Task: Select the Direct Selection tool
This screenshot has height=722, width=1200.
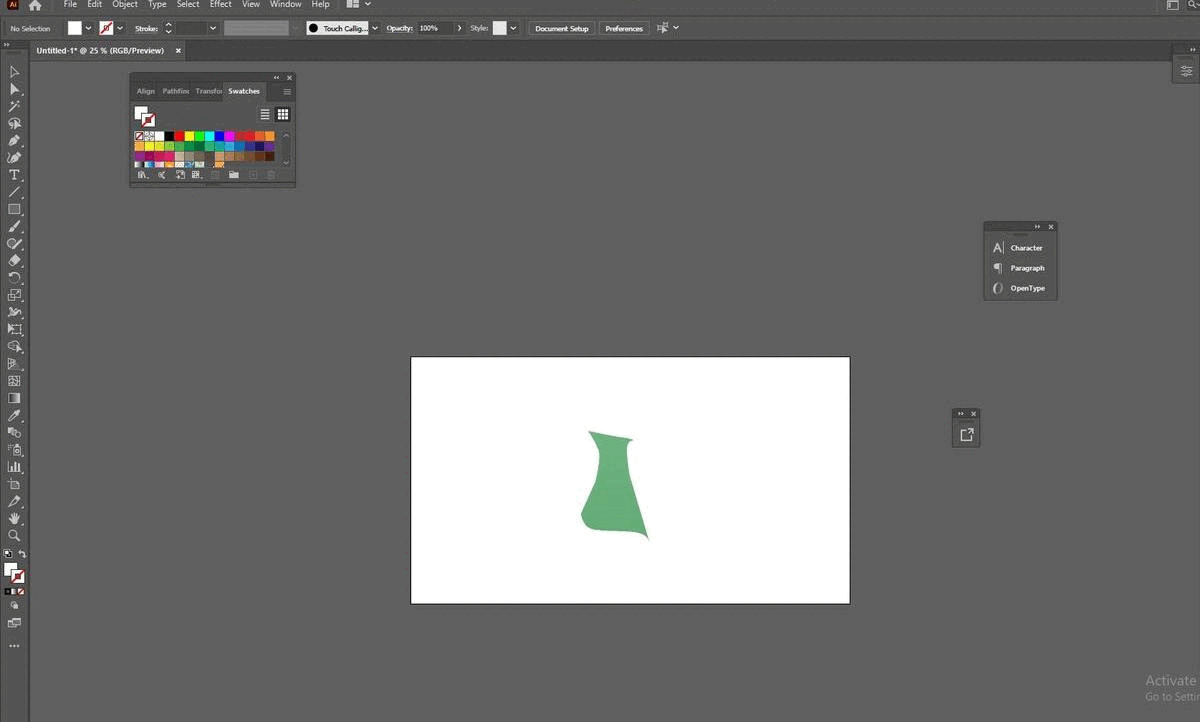Action: click(x=14, y=89)
